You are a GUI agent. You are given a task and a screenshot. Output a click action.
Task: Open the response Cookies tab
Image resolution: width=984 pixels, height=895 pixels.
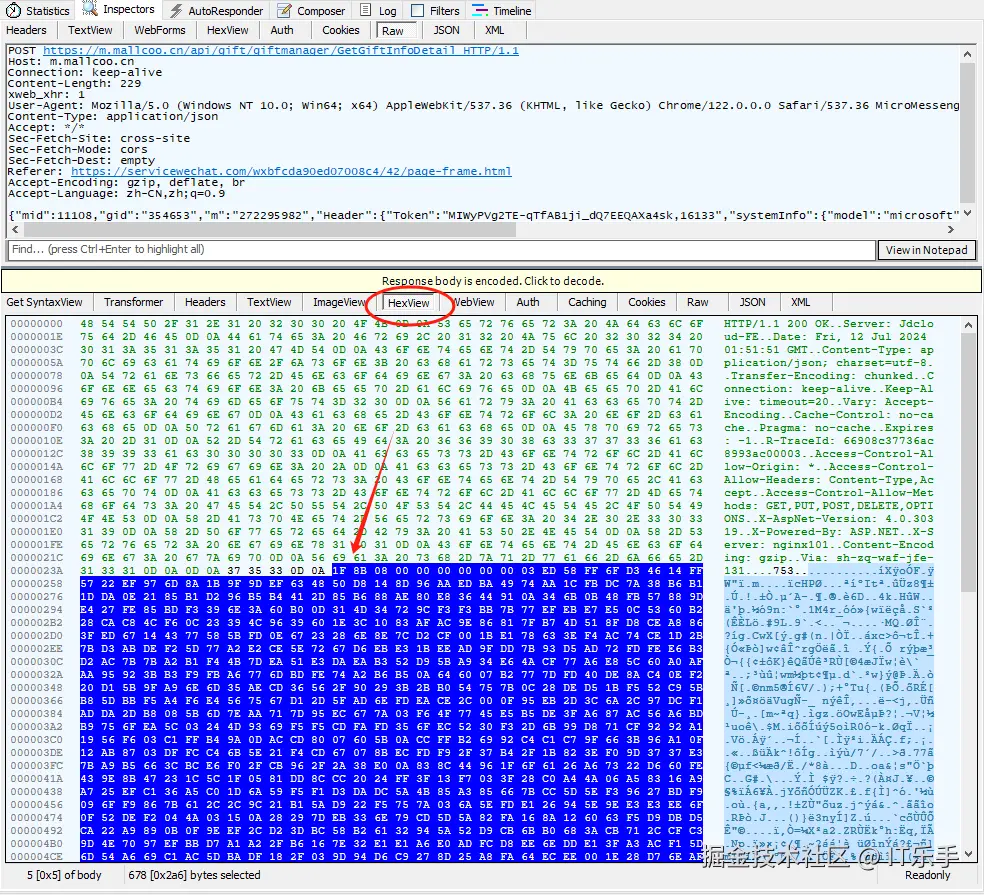coord(647,303)
